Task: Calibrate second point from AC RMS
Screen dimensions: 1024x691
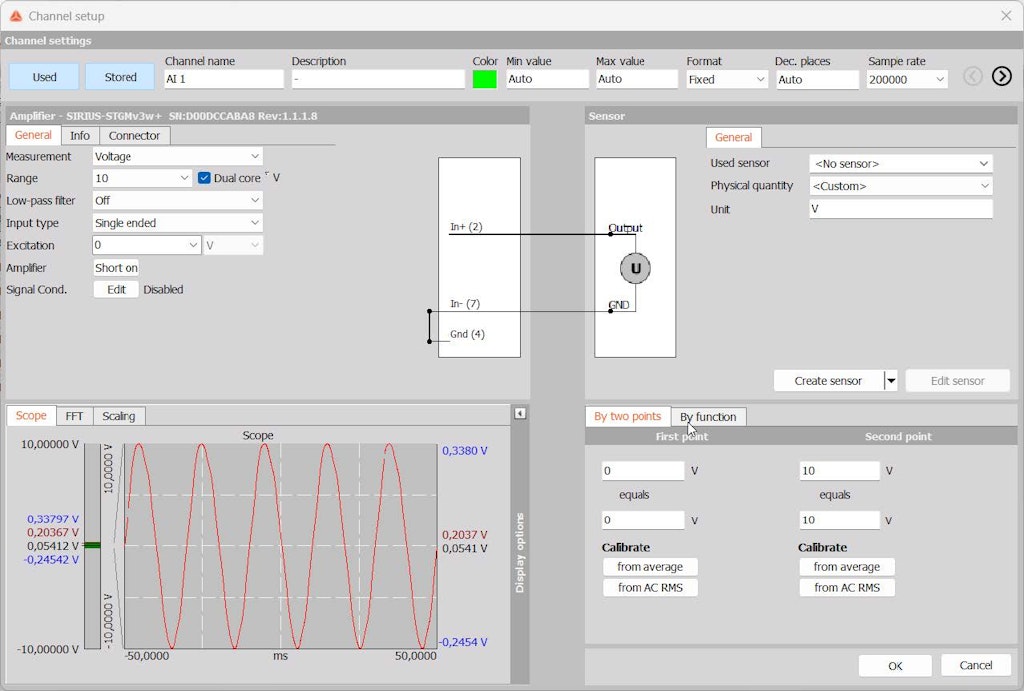Action: pyautogui.click(x=847, y=587)
